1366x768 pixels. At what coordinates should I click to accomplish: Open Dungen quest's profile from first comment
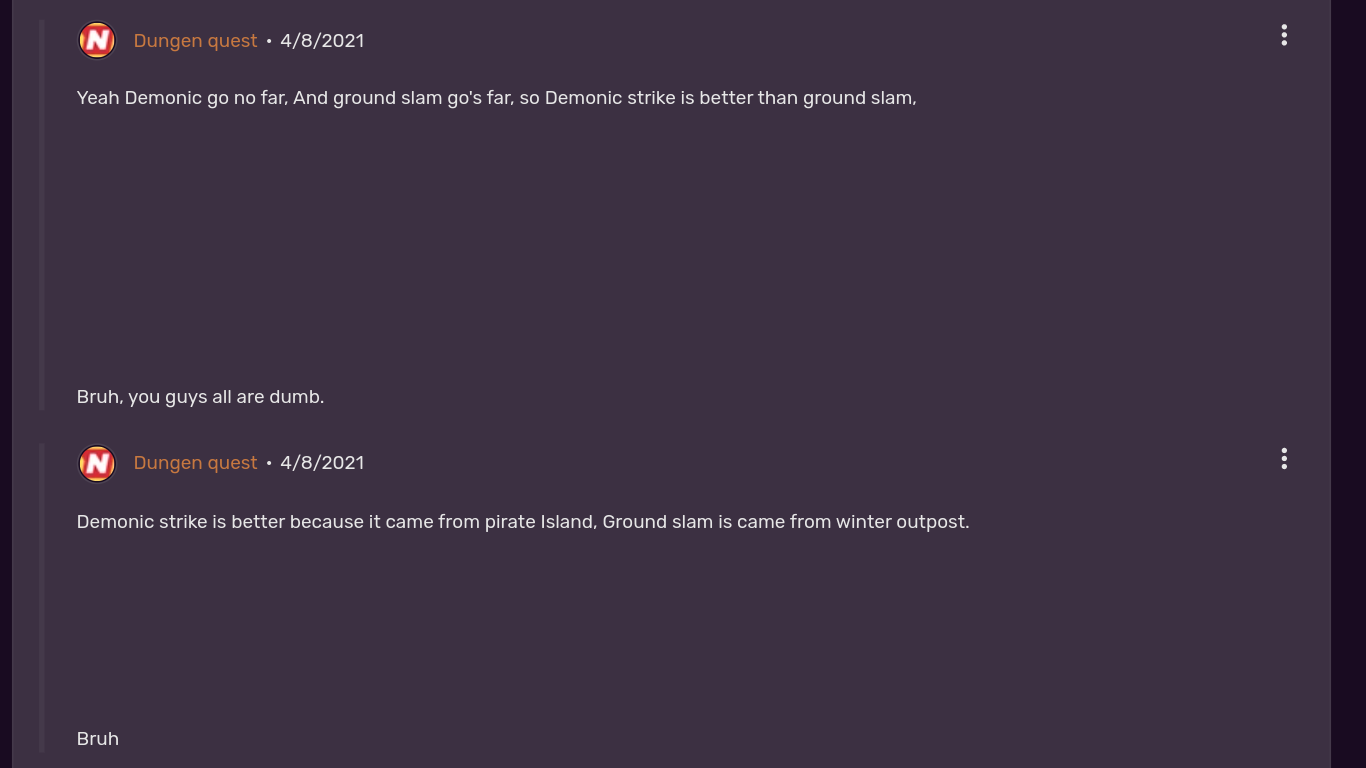tap(195, 41)
